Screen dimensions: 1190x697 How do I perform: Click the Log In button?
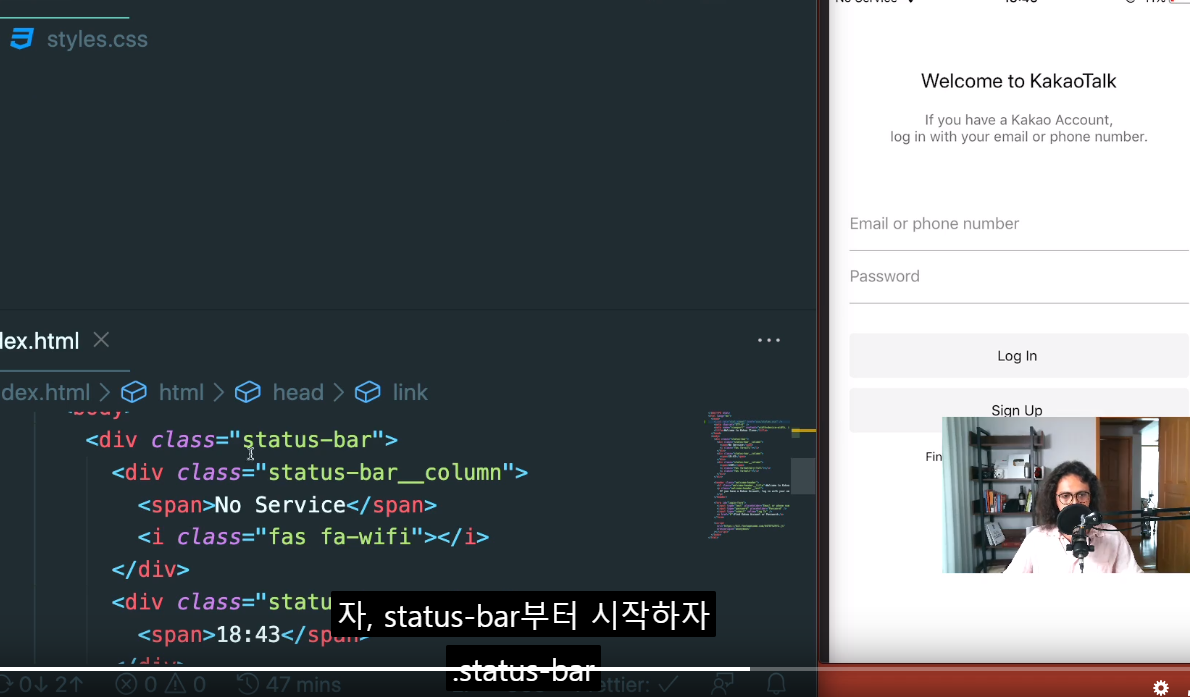[x=1019, y=355]
